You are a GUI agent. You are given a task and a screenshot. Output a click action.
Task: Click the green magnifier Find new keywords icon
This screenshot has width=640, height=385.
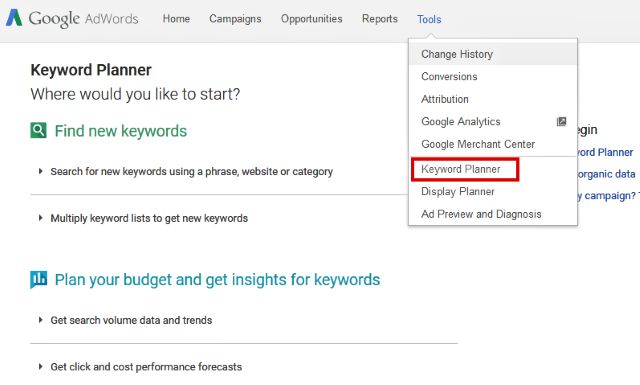point(38,131)
